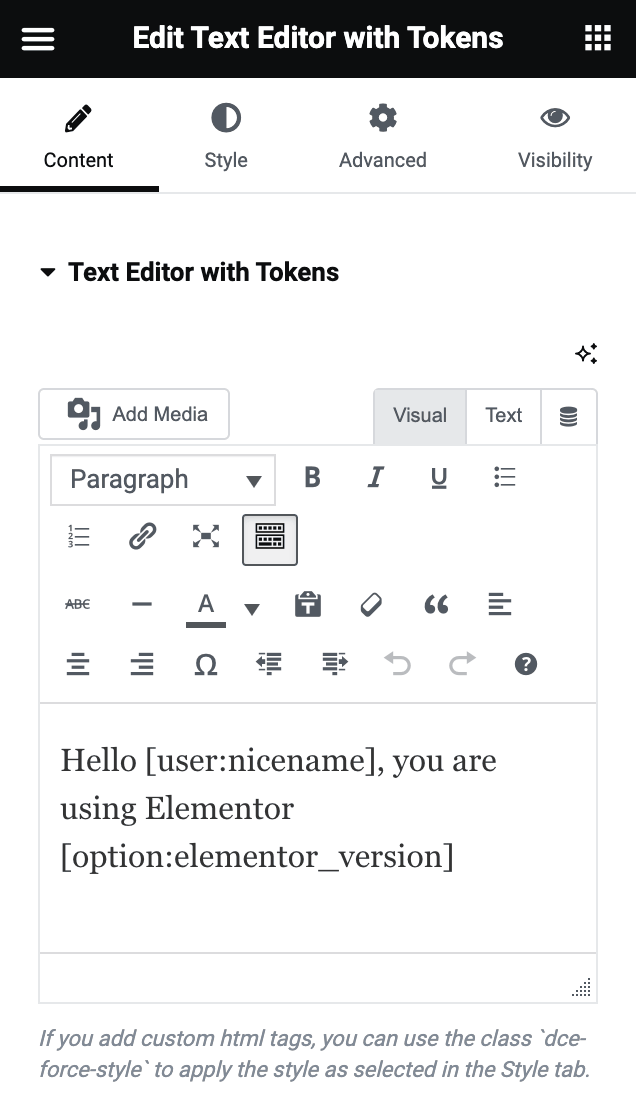The width and height of the screenshot is (636, 1106).
Task: Open the Style tab
Action: pyautogui.click(x=226, y=136)
